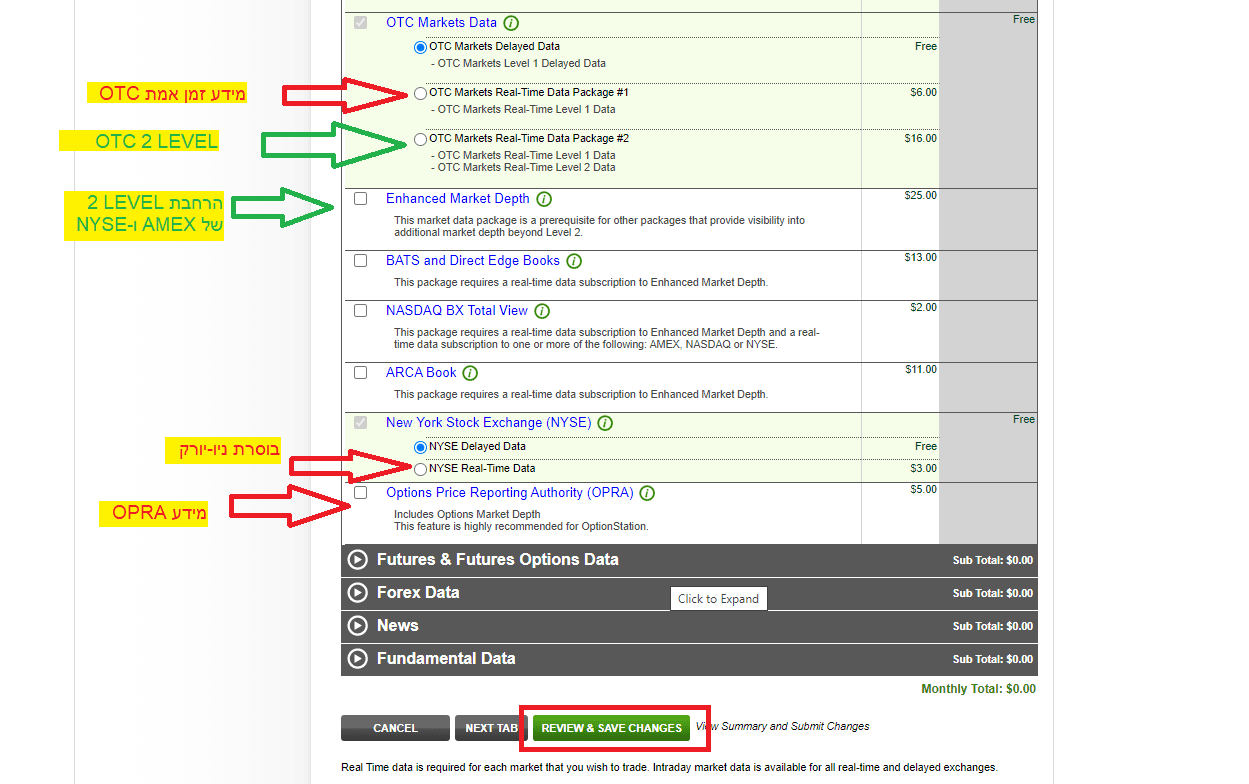Image resolution: width=1249 pixels, height=784 pixels.
Task: Open the Enhanced Market Depth link
Action: click(458, 199)
